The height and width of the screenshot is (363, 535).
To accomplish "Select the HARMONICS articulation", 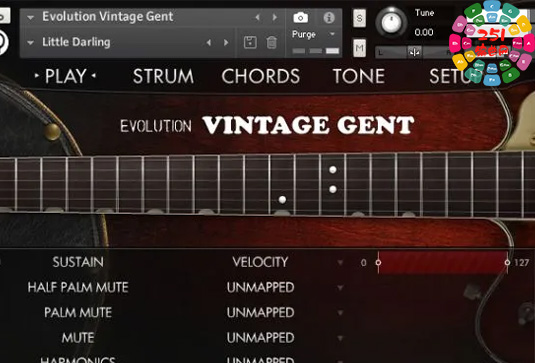I will tap(78, 360).
